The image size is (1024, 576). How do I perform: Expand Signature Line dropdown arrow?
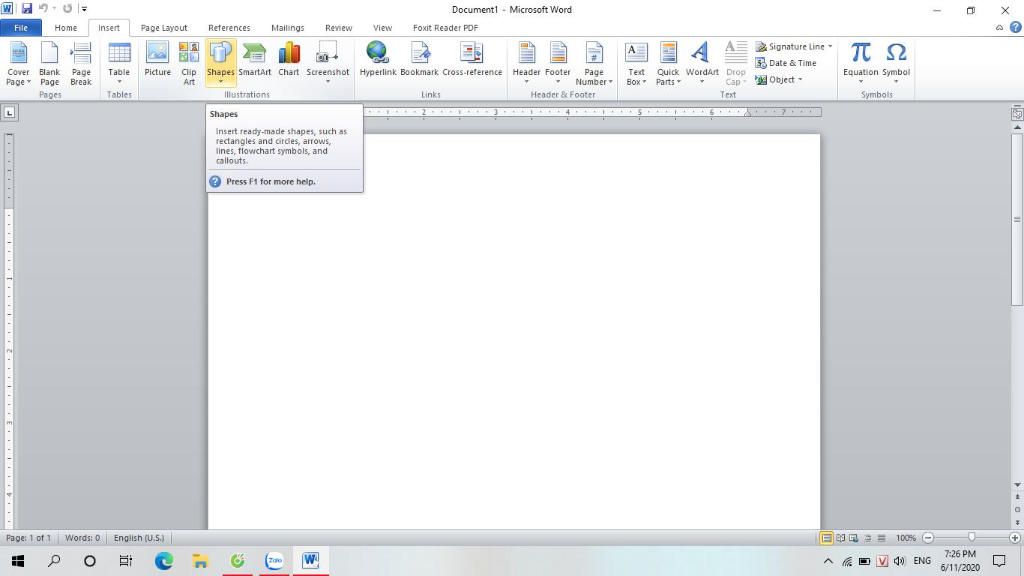(830, 46)
